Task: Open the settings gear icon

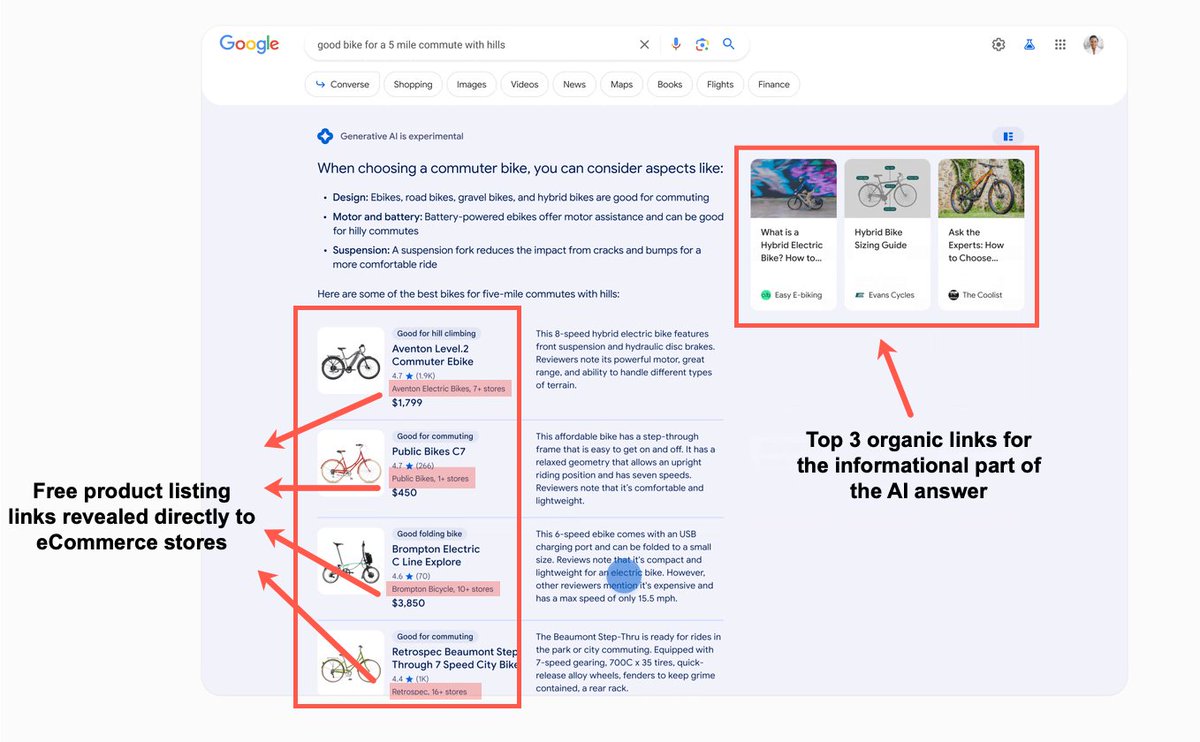Action: click(998, 44)
